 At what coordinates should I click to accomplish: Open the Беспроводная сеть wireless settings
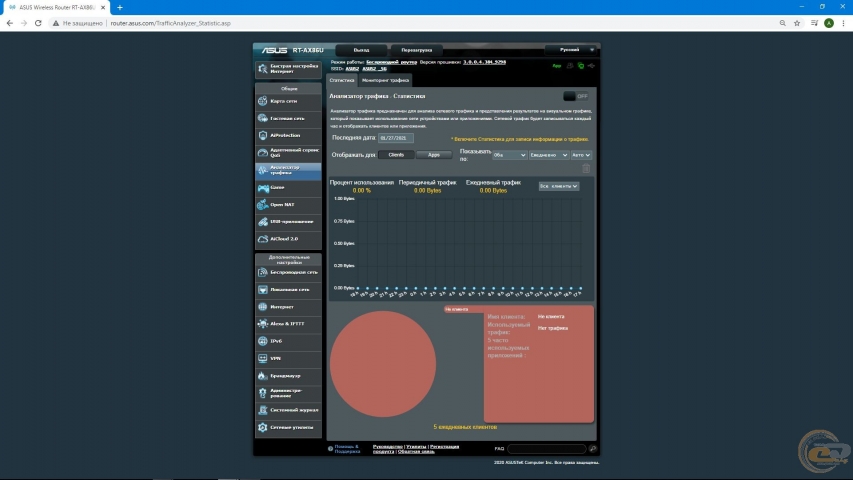point(288,273)
